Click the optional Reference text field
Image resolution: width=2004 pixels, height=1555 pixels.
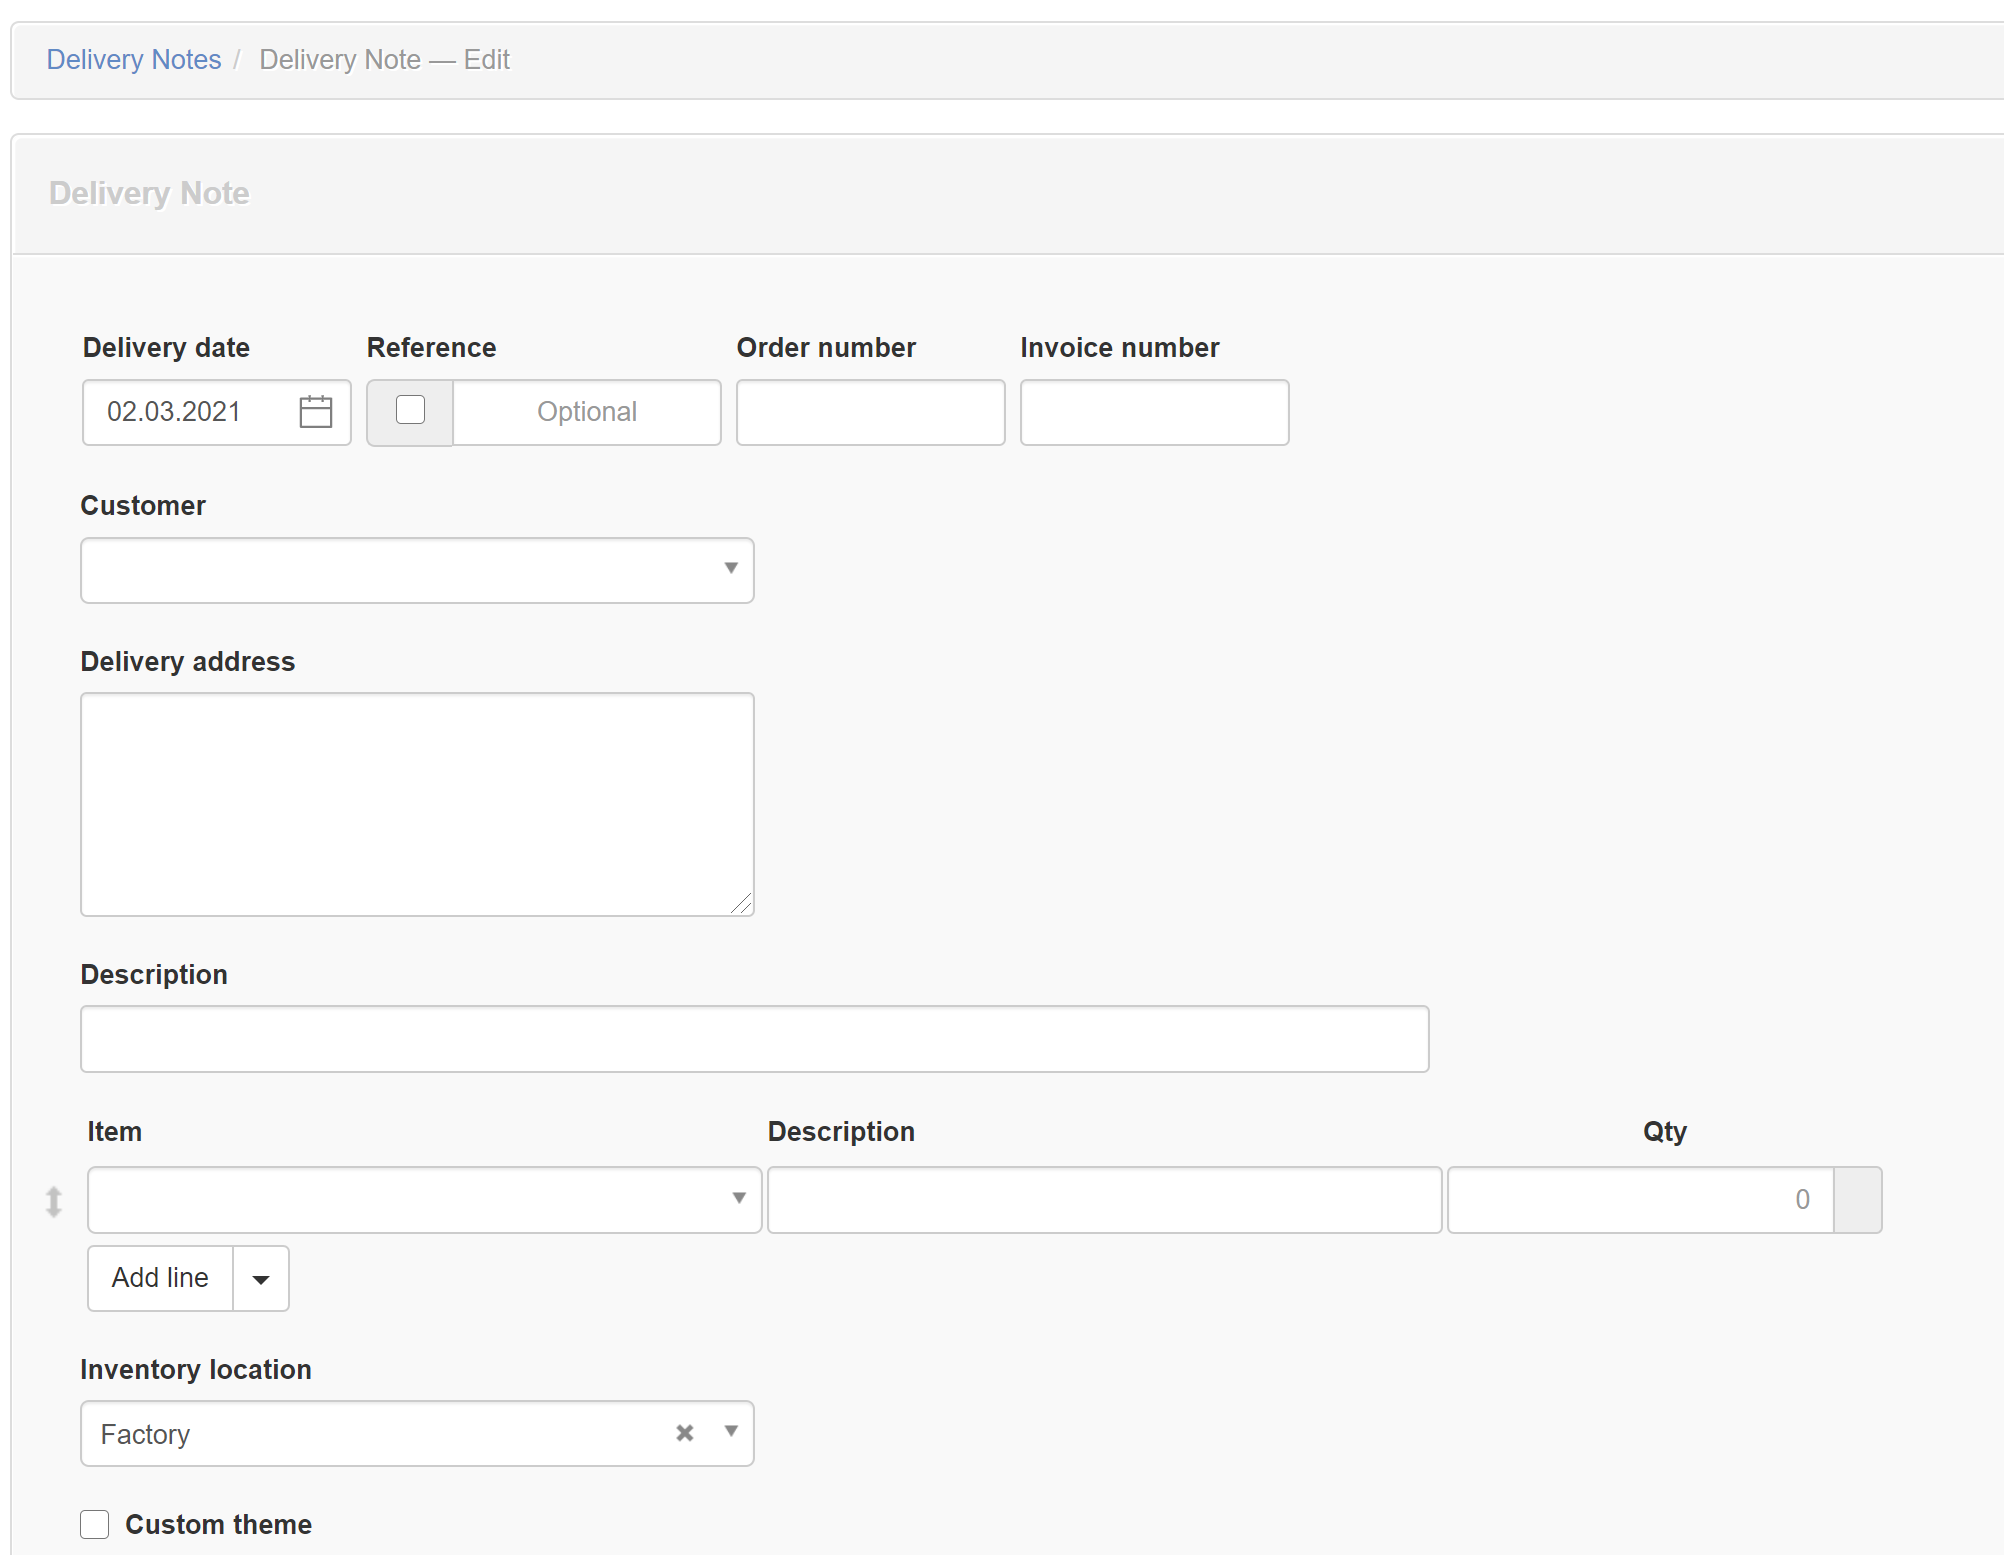point(587,412)
